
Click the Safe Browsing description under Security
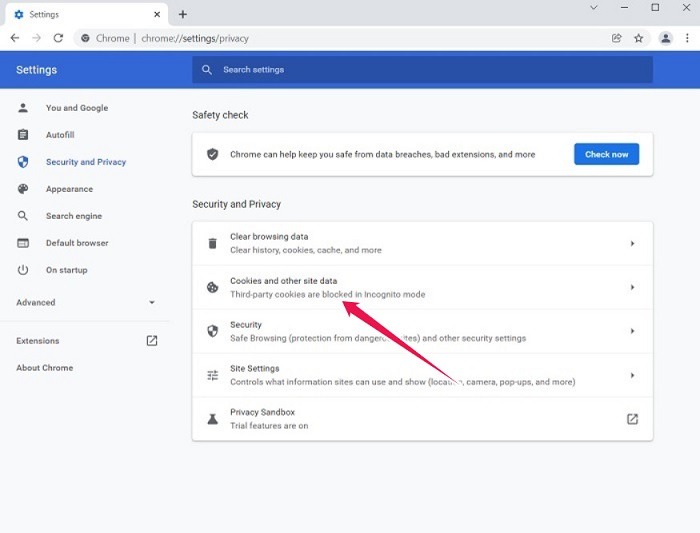pyautogui.click(x=378, y=338)
